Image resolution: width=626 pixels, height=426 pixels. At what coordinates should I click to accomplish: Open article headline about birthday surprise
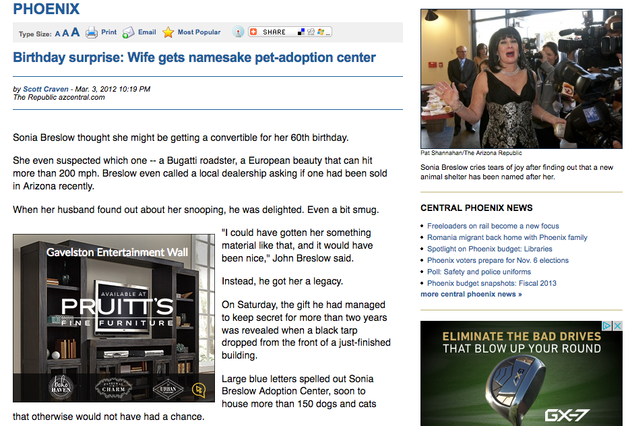tap(194, 57)
